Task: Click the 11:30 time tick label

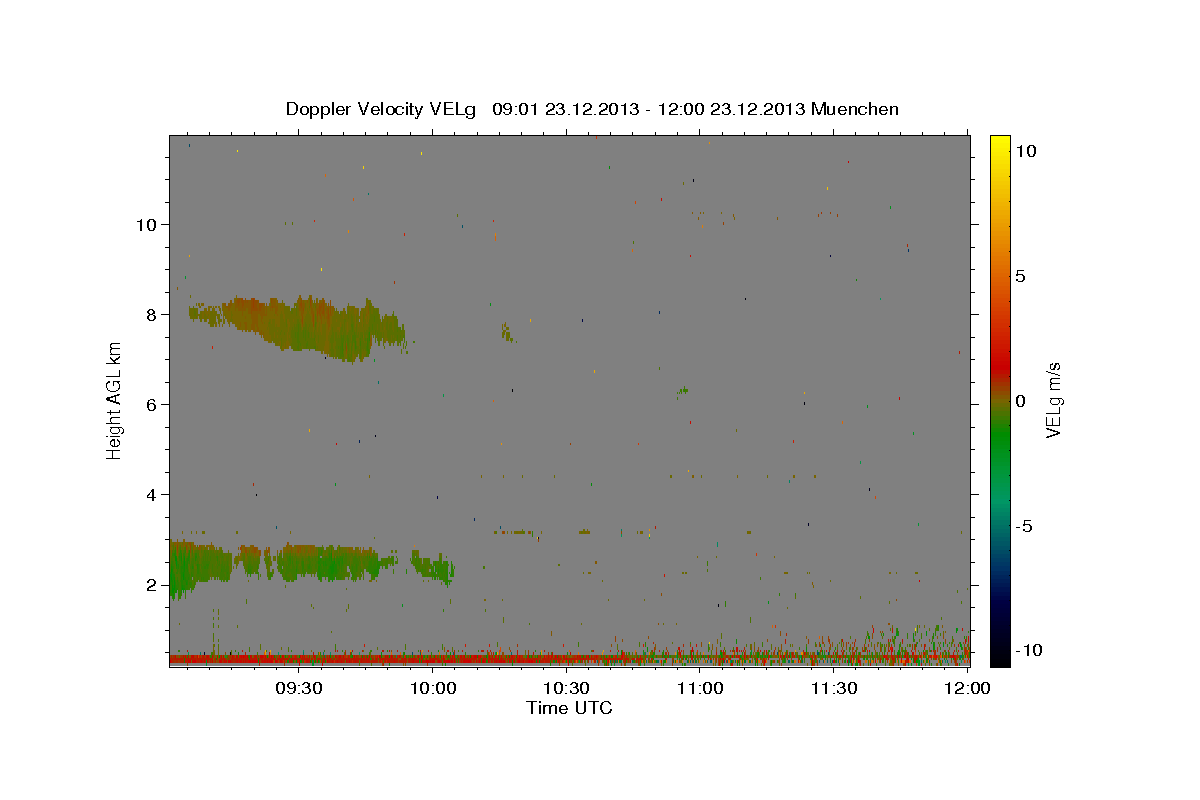Action: coord(833,688)
